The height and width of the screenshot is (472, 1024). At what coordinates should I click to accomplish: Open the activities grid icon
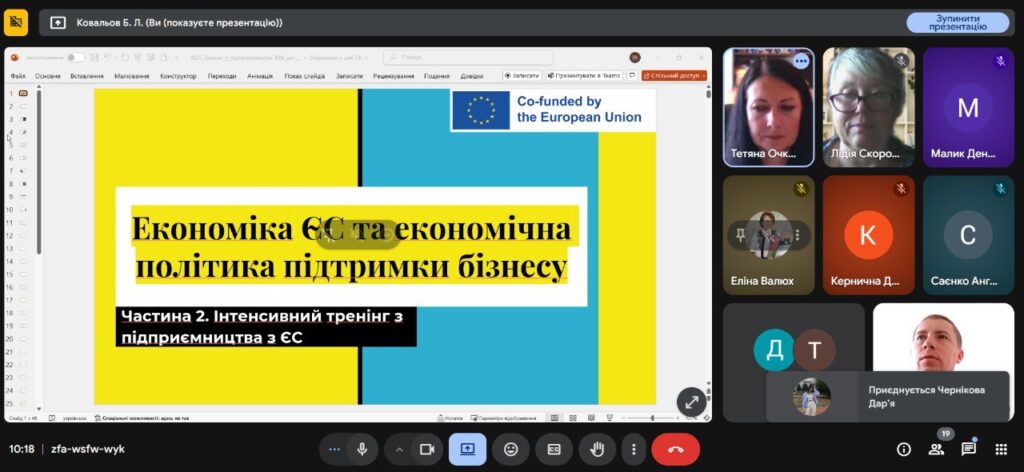[1001, 449]
